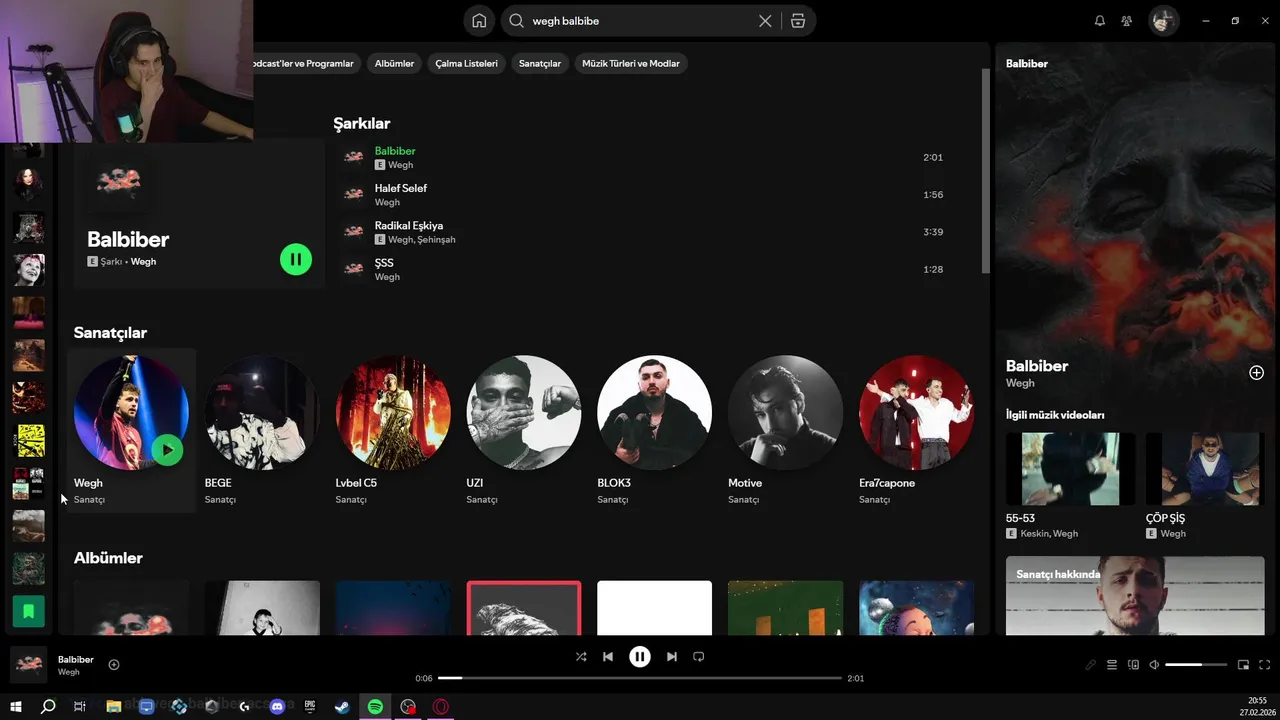
Task: Open the 55-53 music video thumbnail
Action: 1070,469
